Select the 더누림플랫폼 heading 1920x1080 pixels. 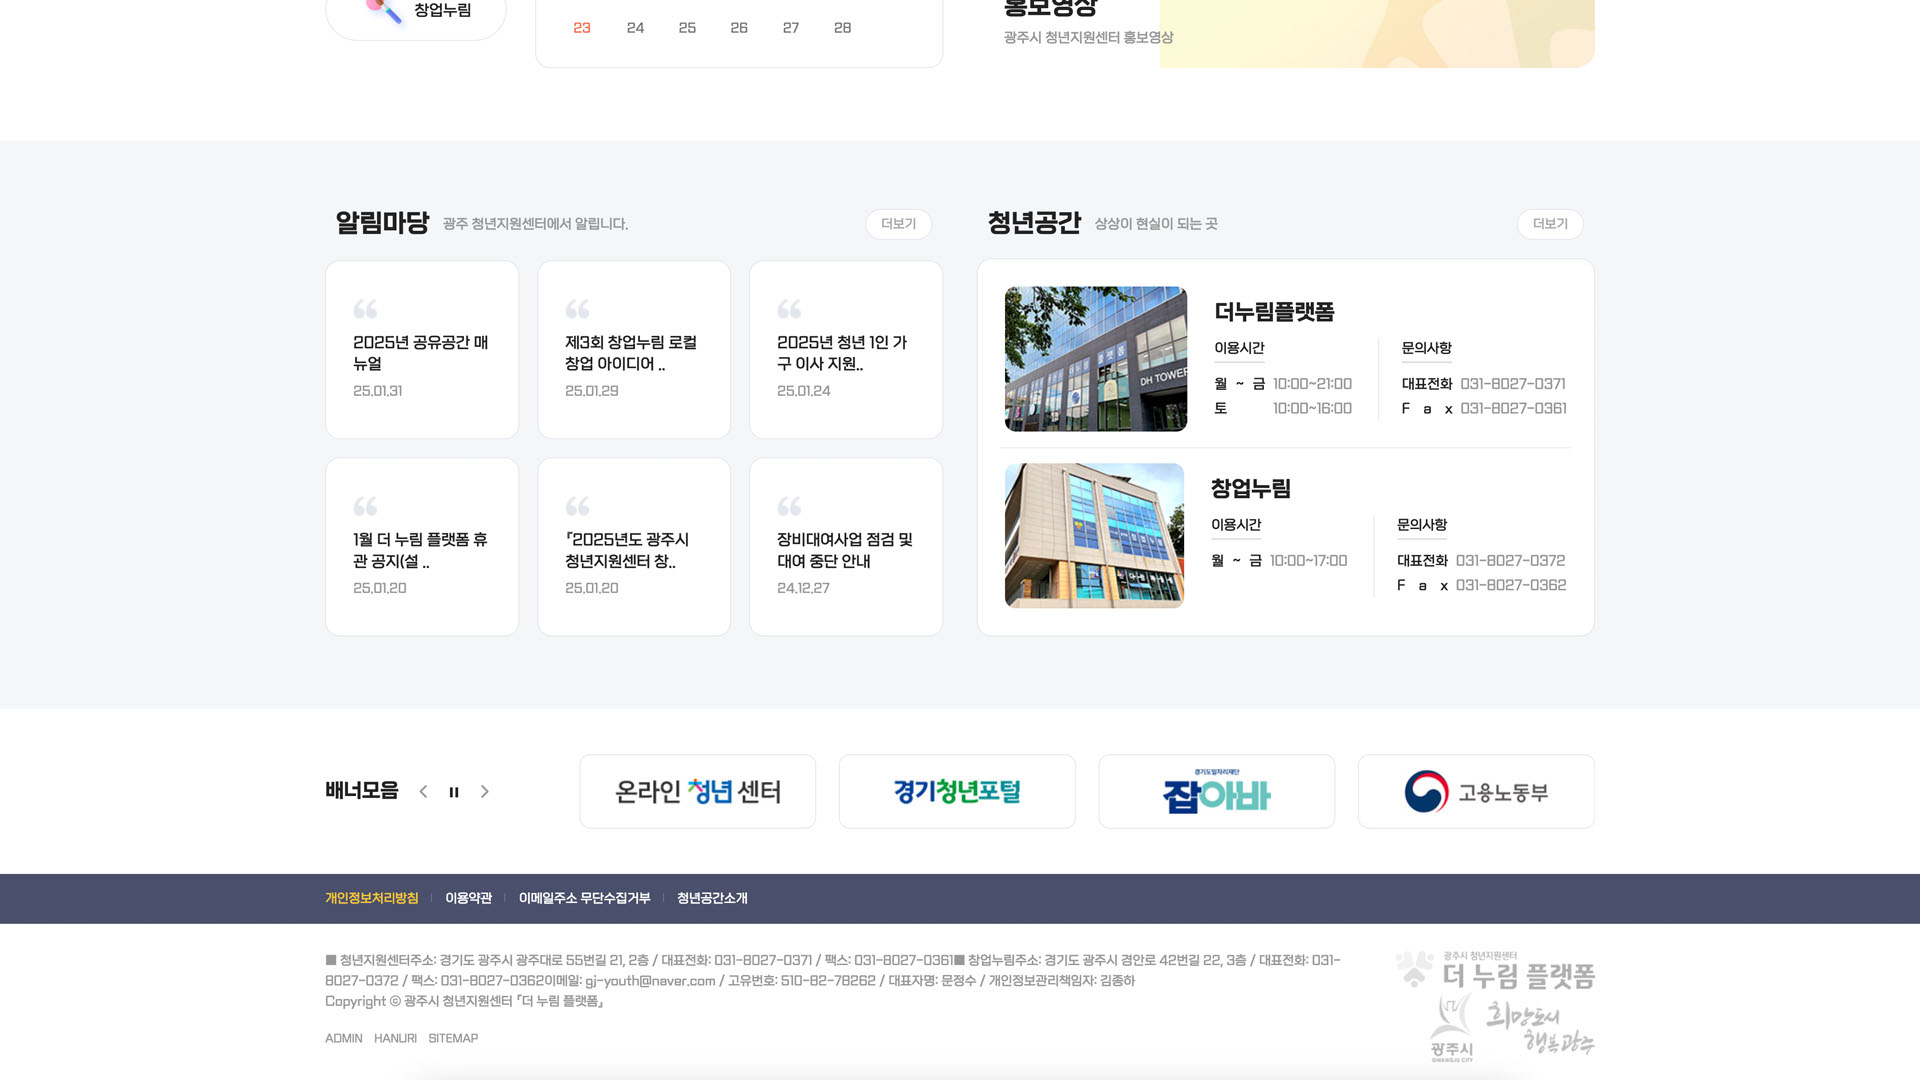click(x=1274, y=312)
